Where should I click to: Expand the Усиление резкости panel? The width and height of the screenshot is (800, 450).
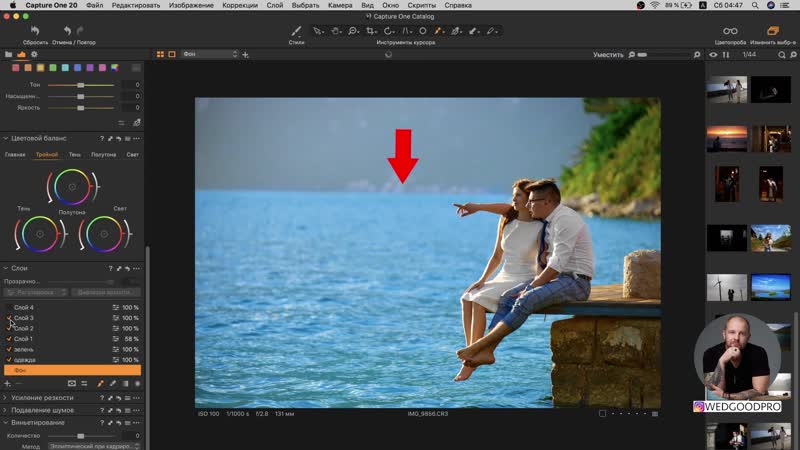click(6, 397)
